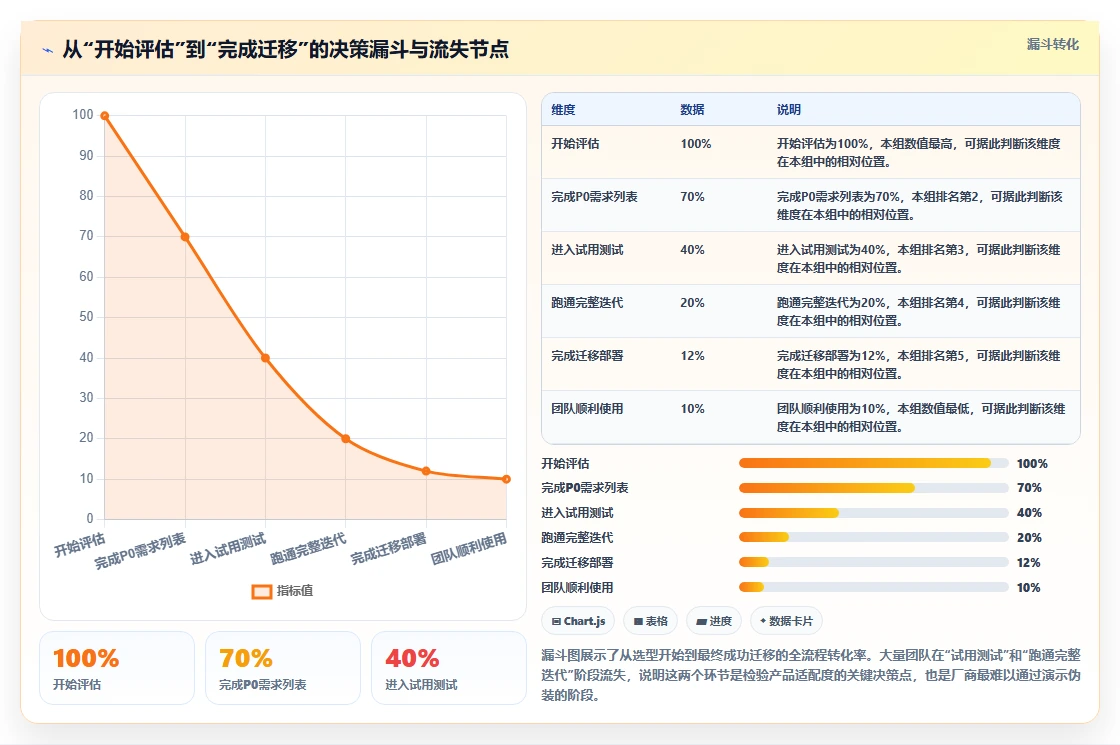The width and height of the screenshot is (1120, 745).
Task: Click the 开始评估 progress bar at 100%
Action: pyautogui.click(x=874, y=464)
